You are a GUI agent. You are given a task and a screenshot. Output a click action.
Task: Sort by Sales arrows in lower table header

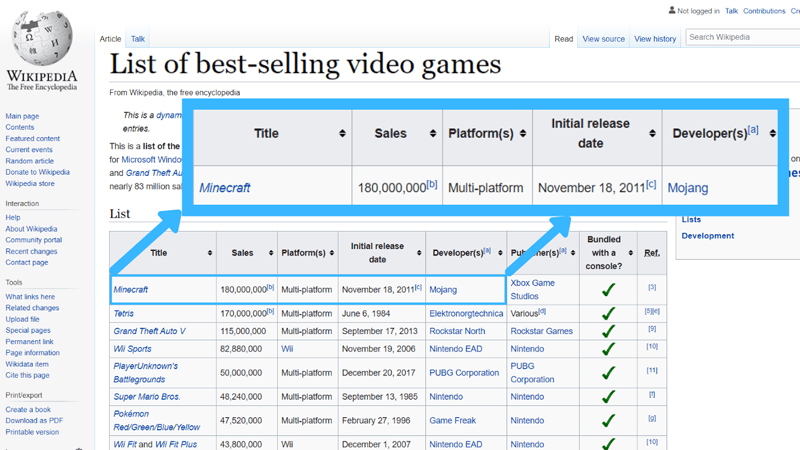coord(271,253)
